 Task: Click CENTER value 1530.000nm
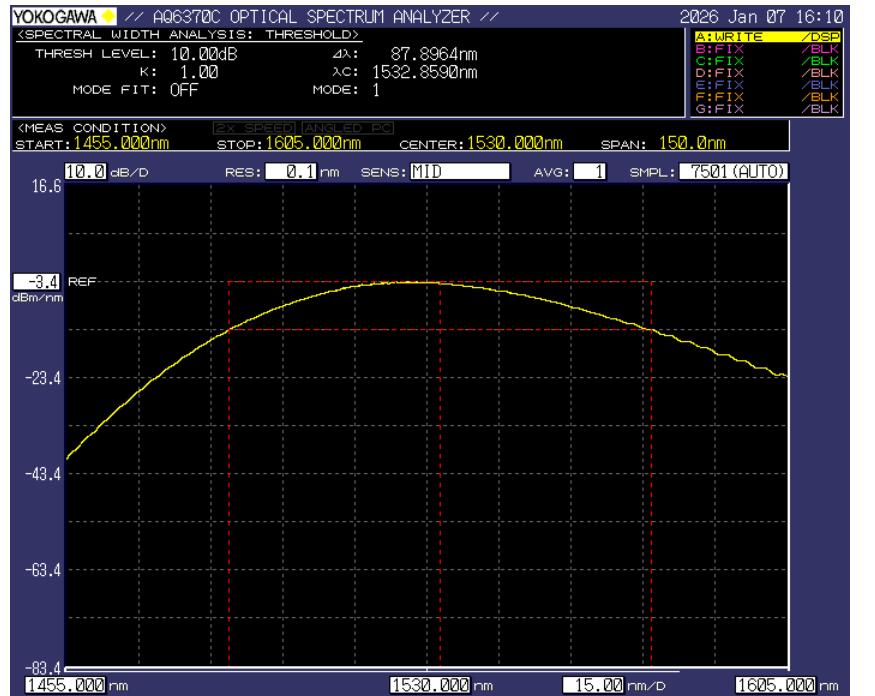[515, 143]
